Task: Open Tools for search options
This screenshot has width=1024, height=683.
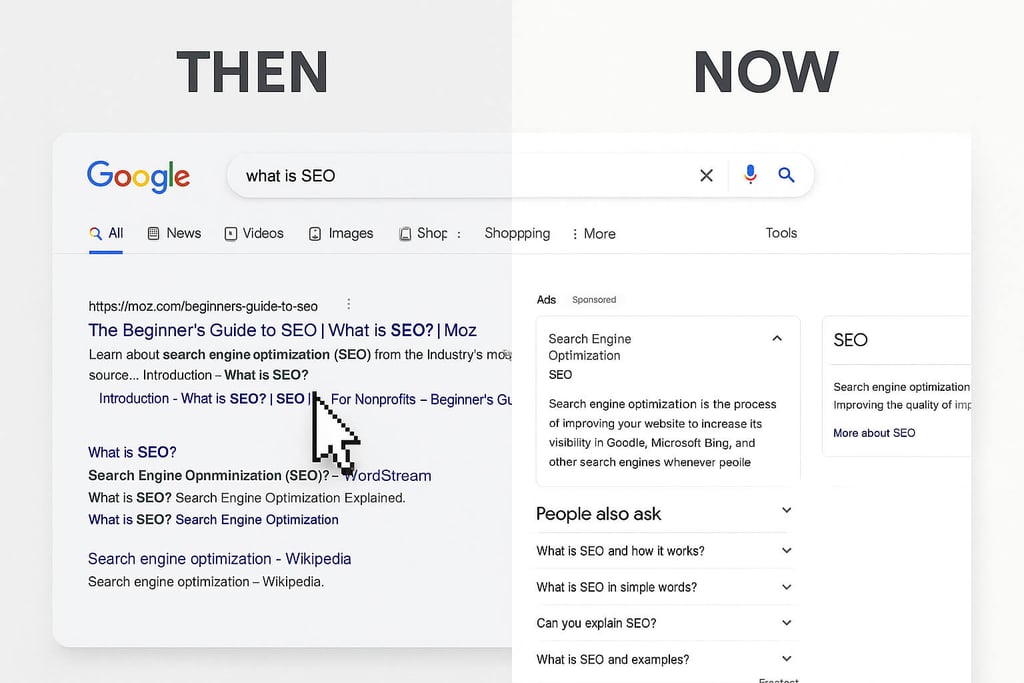Action: (x=781, y=233)
